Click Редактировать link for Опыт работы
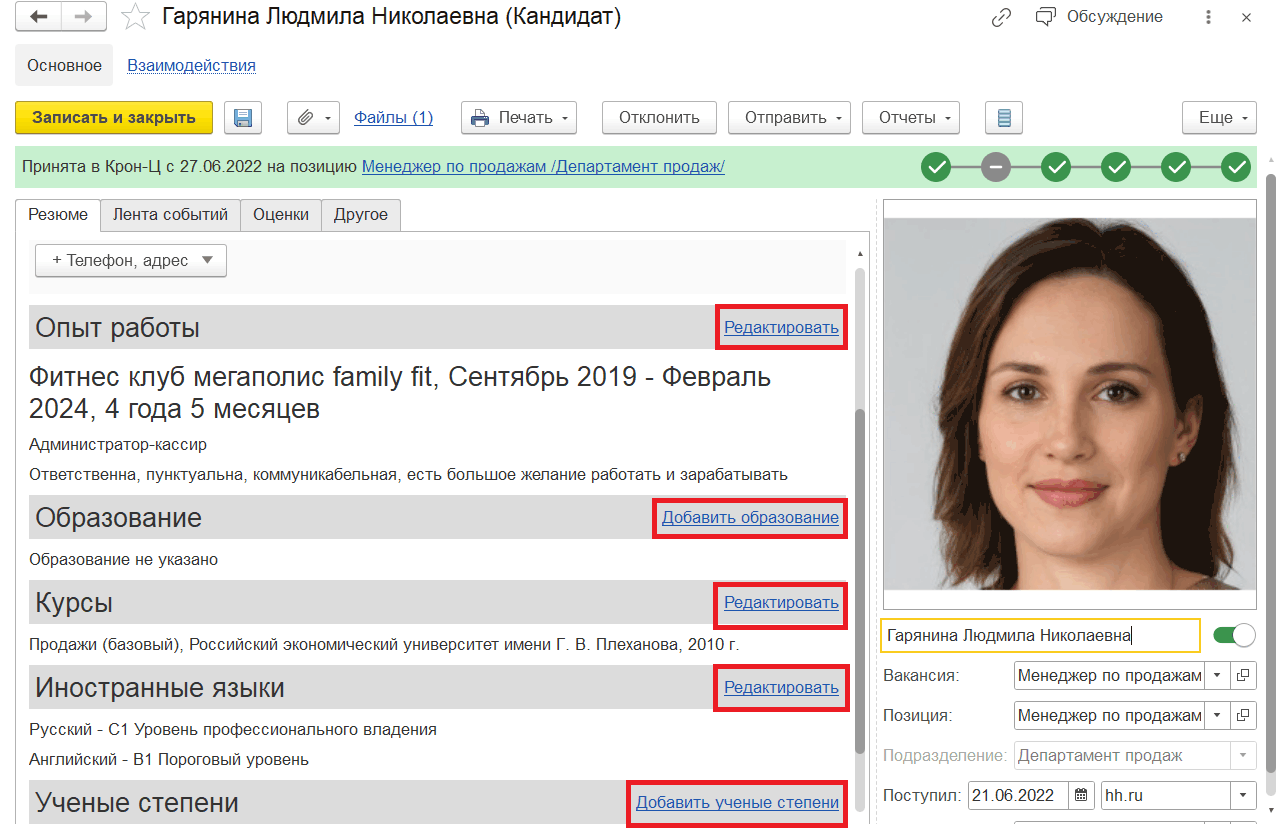This screenshot has height=838, width=1280. [781, 327]
